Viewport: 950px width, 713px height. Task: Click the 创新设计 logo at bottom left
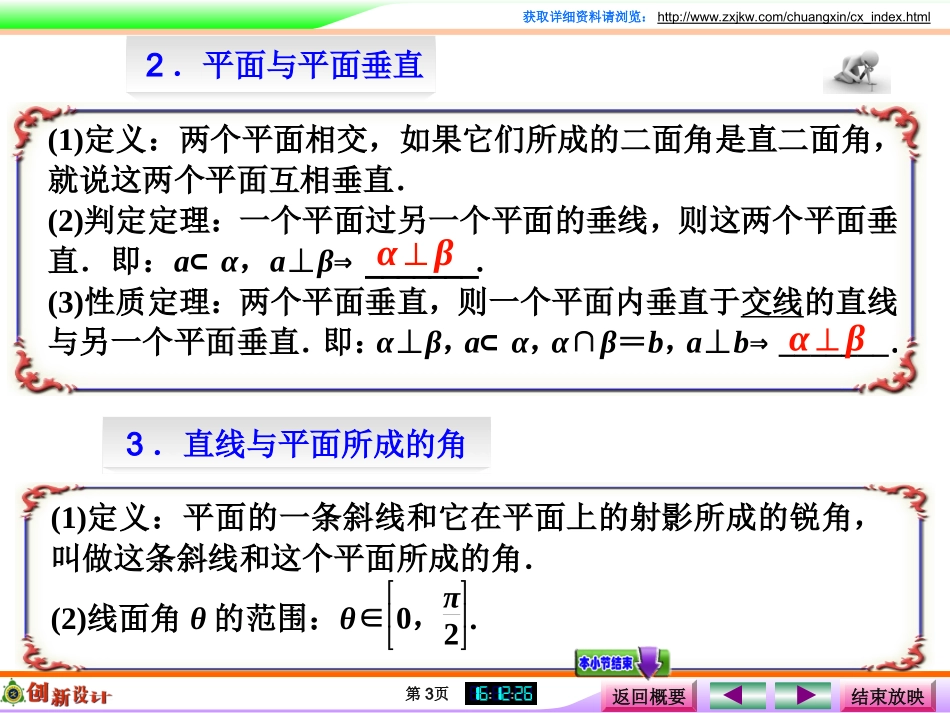(57, 694)
